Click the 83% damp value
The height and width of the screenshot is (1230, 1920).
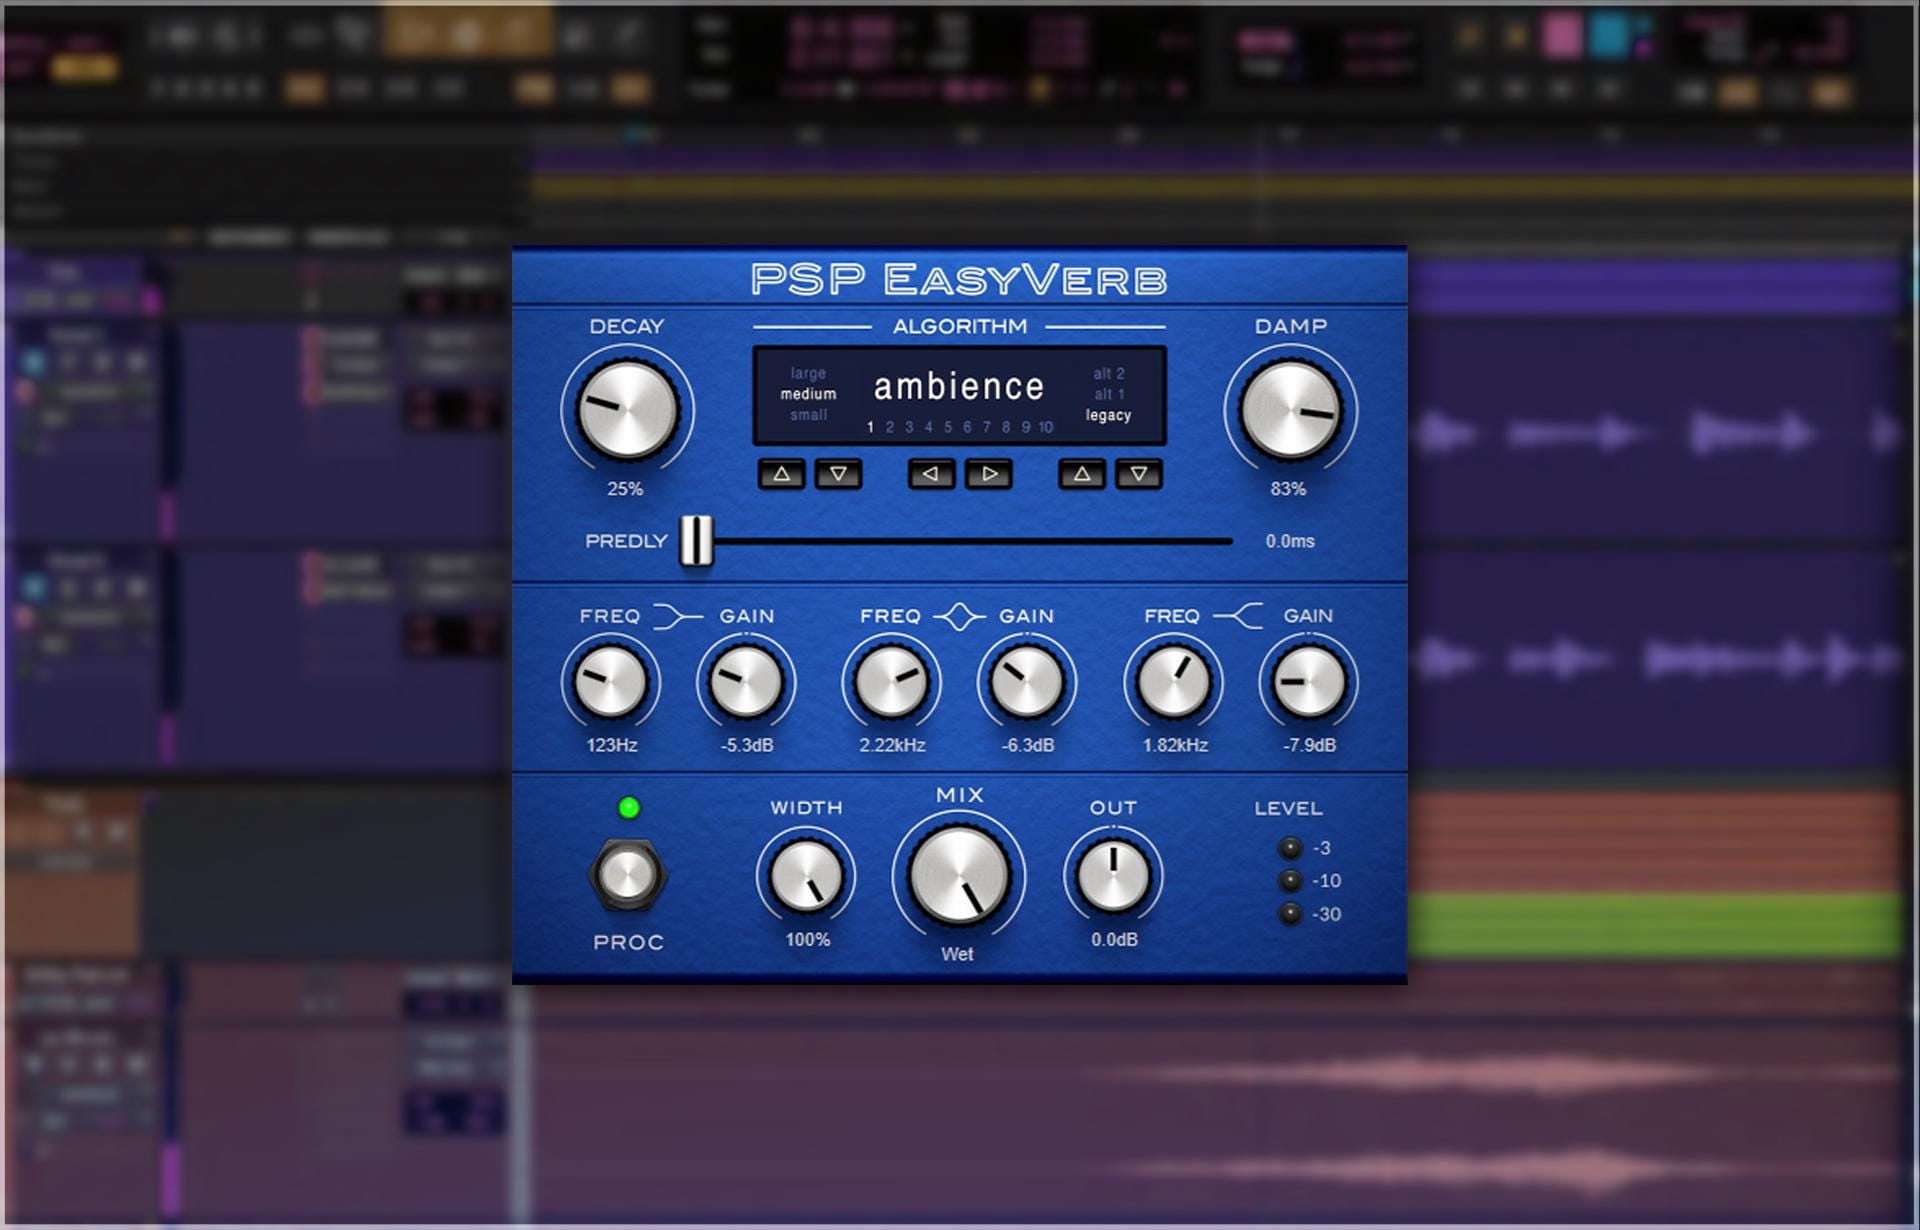coord(1288,489)
